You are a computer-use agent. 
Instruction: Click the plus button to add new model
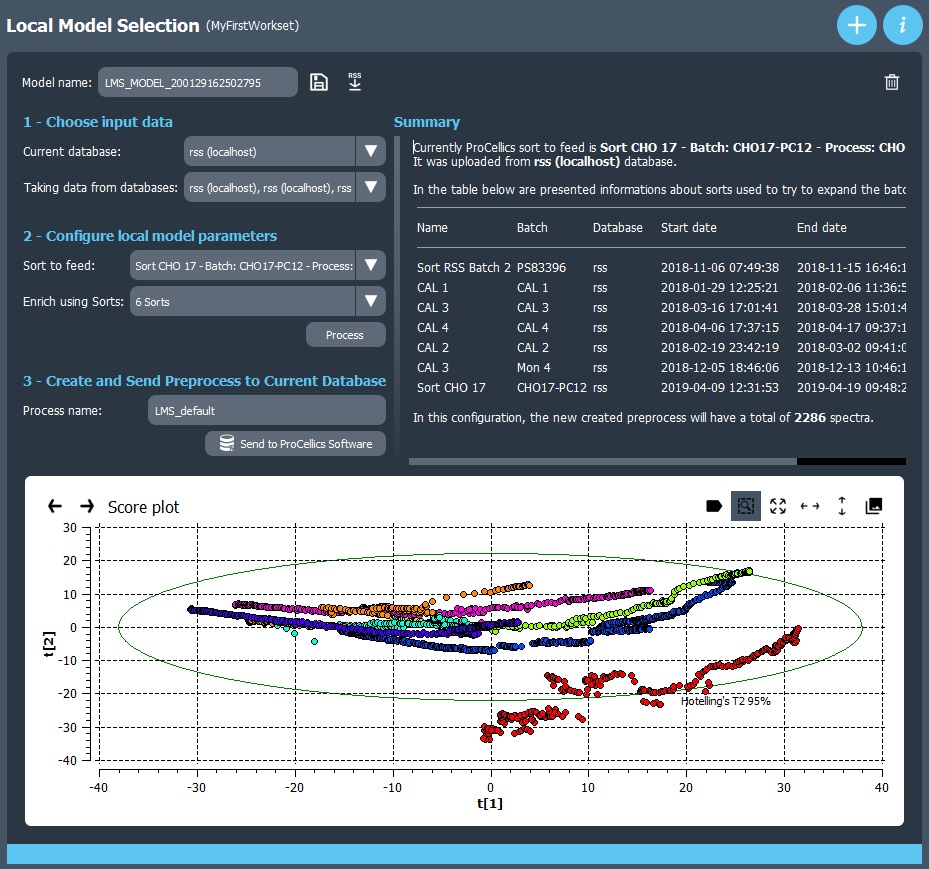pyautogui.click(x=856, y=26)
